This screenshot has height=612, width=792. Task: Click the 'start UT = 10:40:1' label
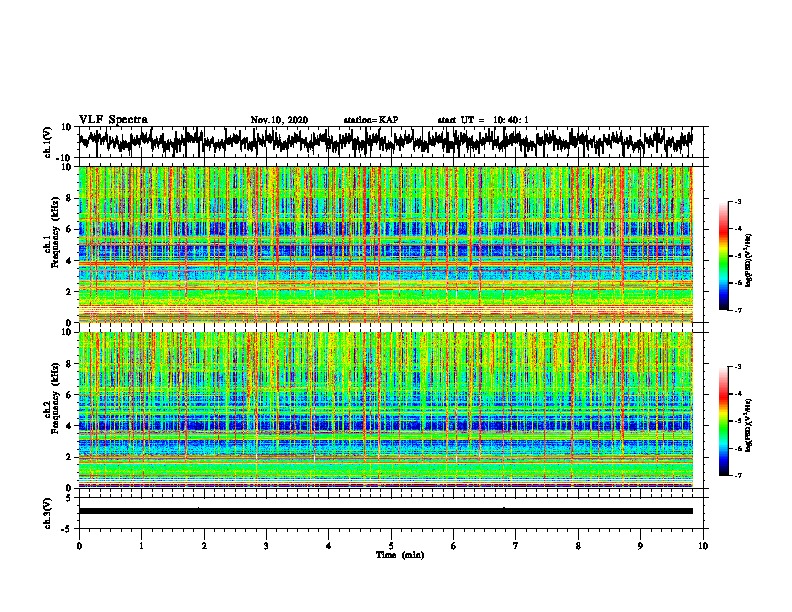[x=483, y=120]
